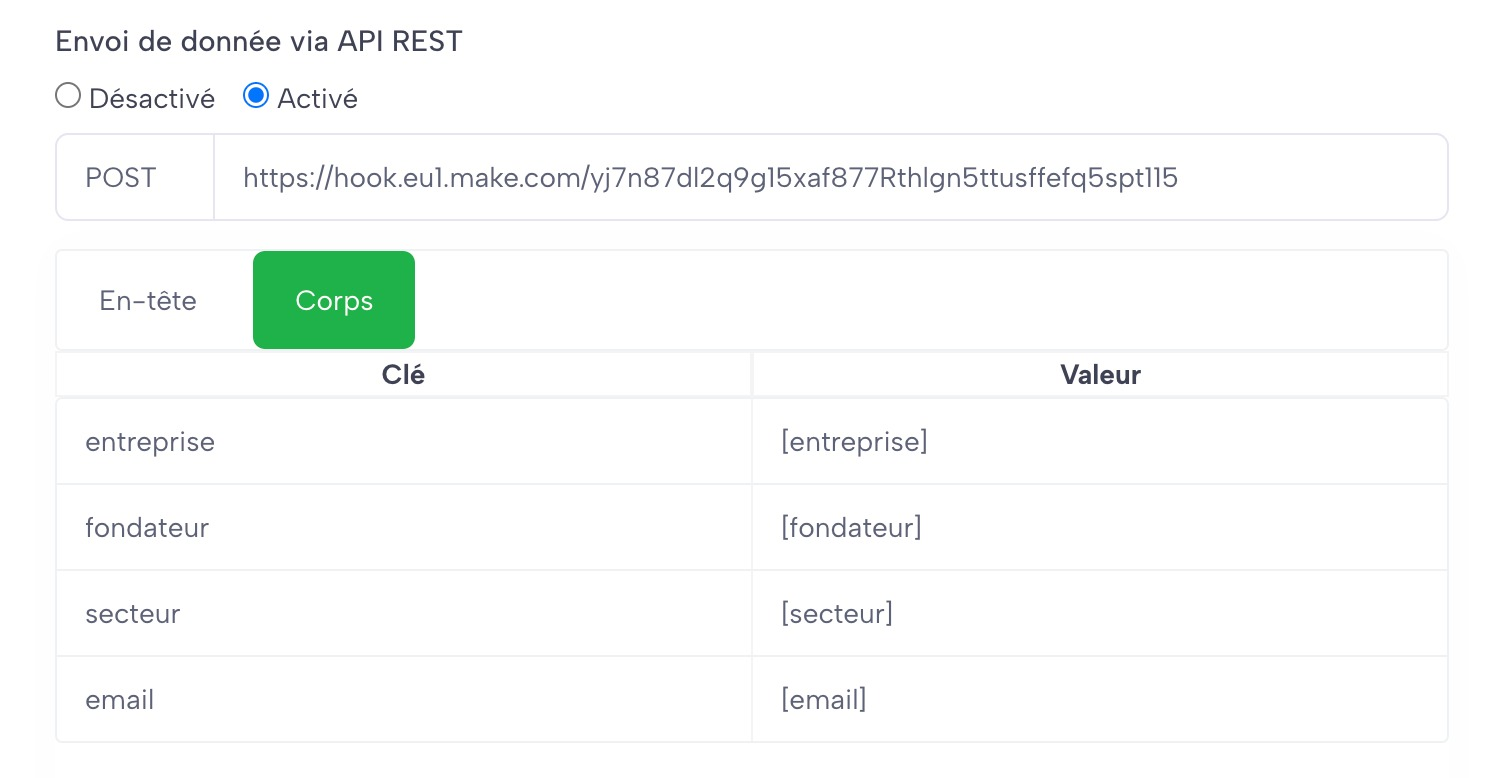Edit the fondateur key cell
This screenshot has height=778, width=1498.
click(403, 528)
